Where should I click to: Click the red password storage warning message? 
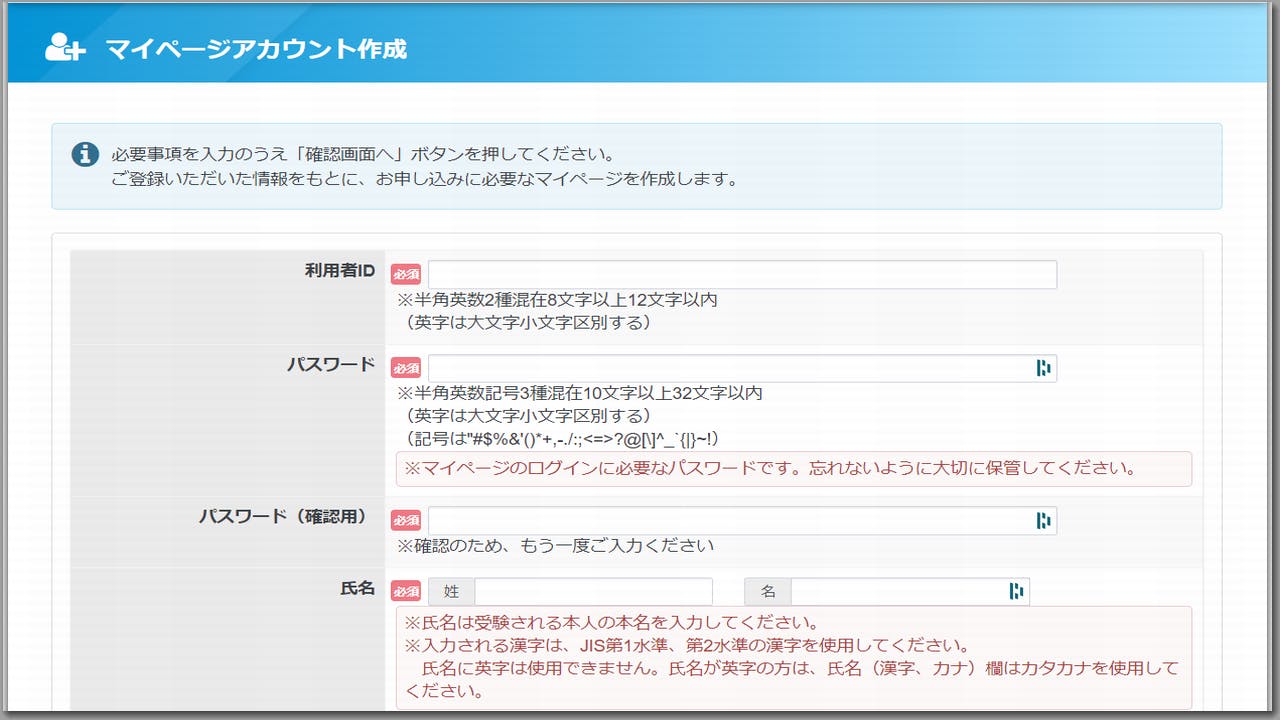point(790,469)
